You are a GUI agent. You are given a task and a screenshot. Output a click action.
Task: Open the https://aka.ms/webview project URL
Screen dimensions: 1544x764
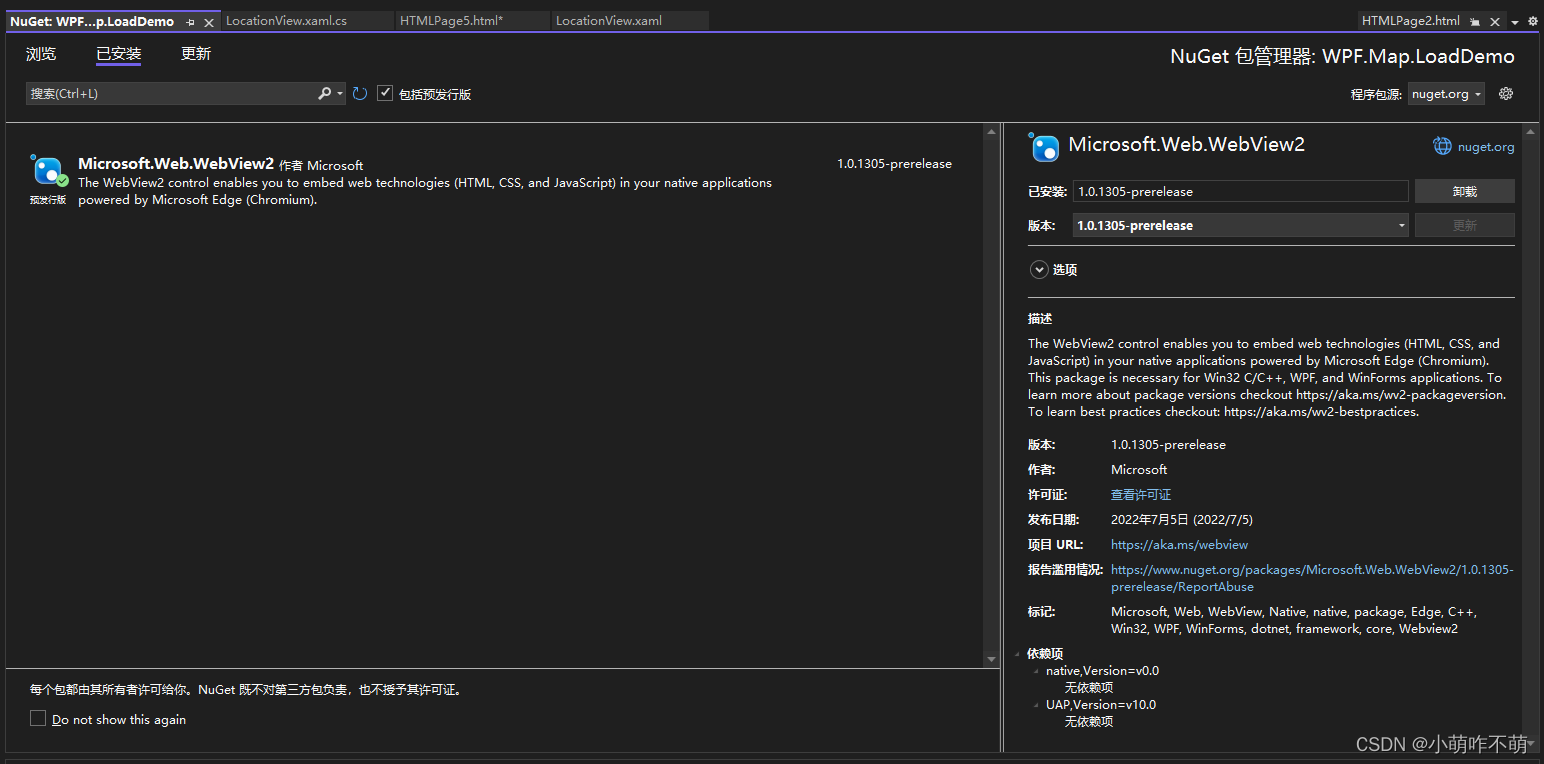coord(1179,545)
